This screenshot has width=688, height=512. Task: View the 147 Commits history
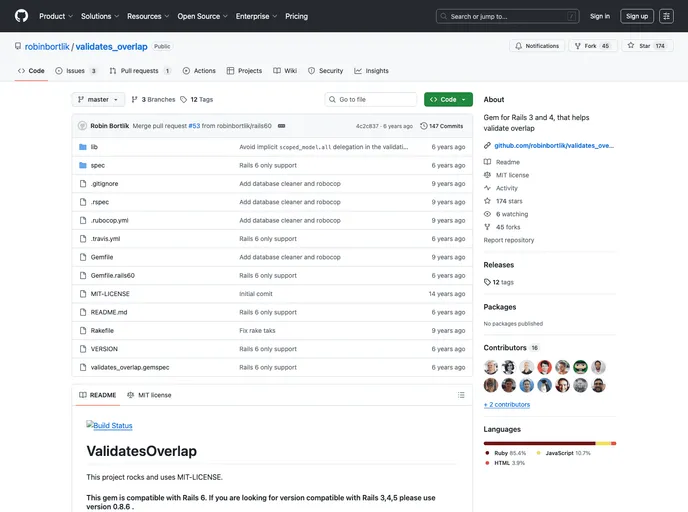click(441, 126)
